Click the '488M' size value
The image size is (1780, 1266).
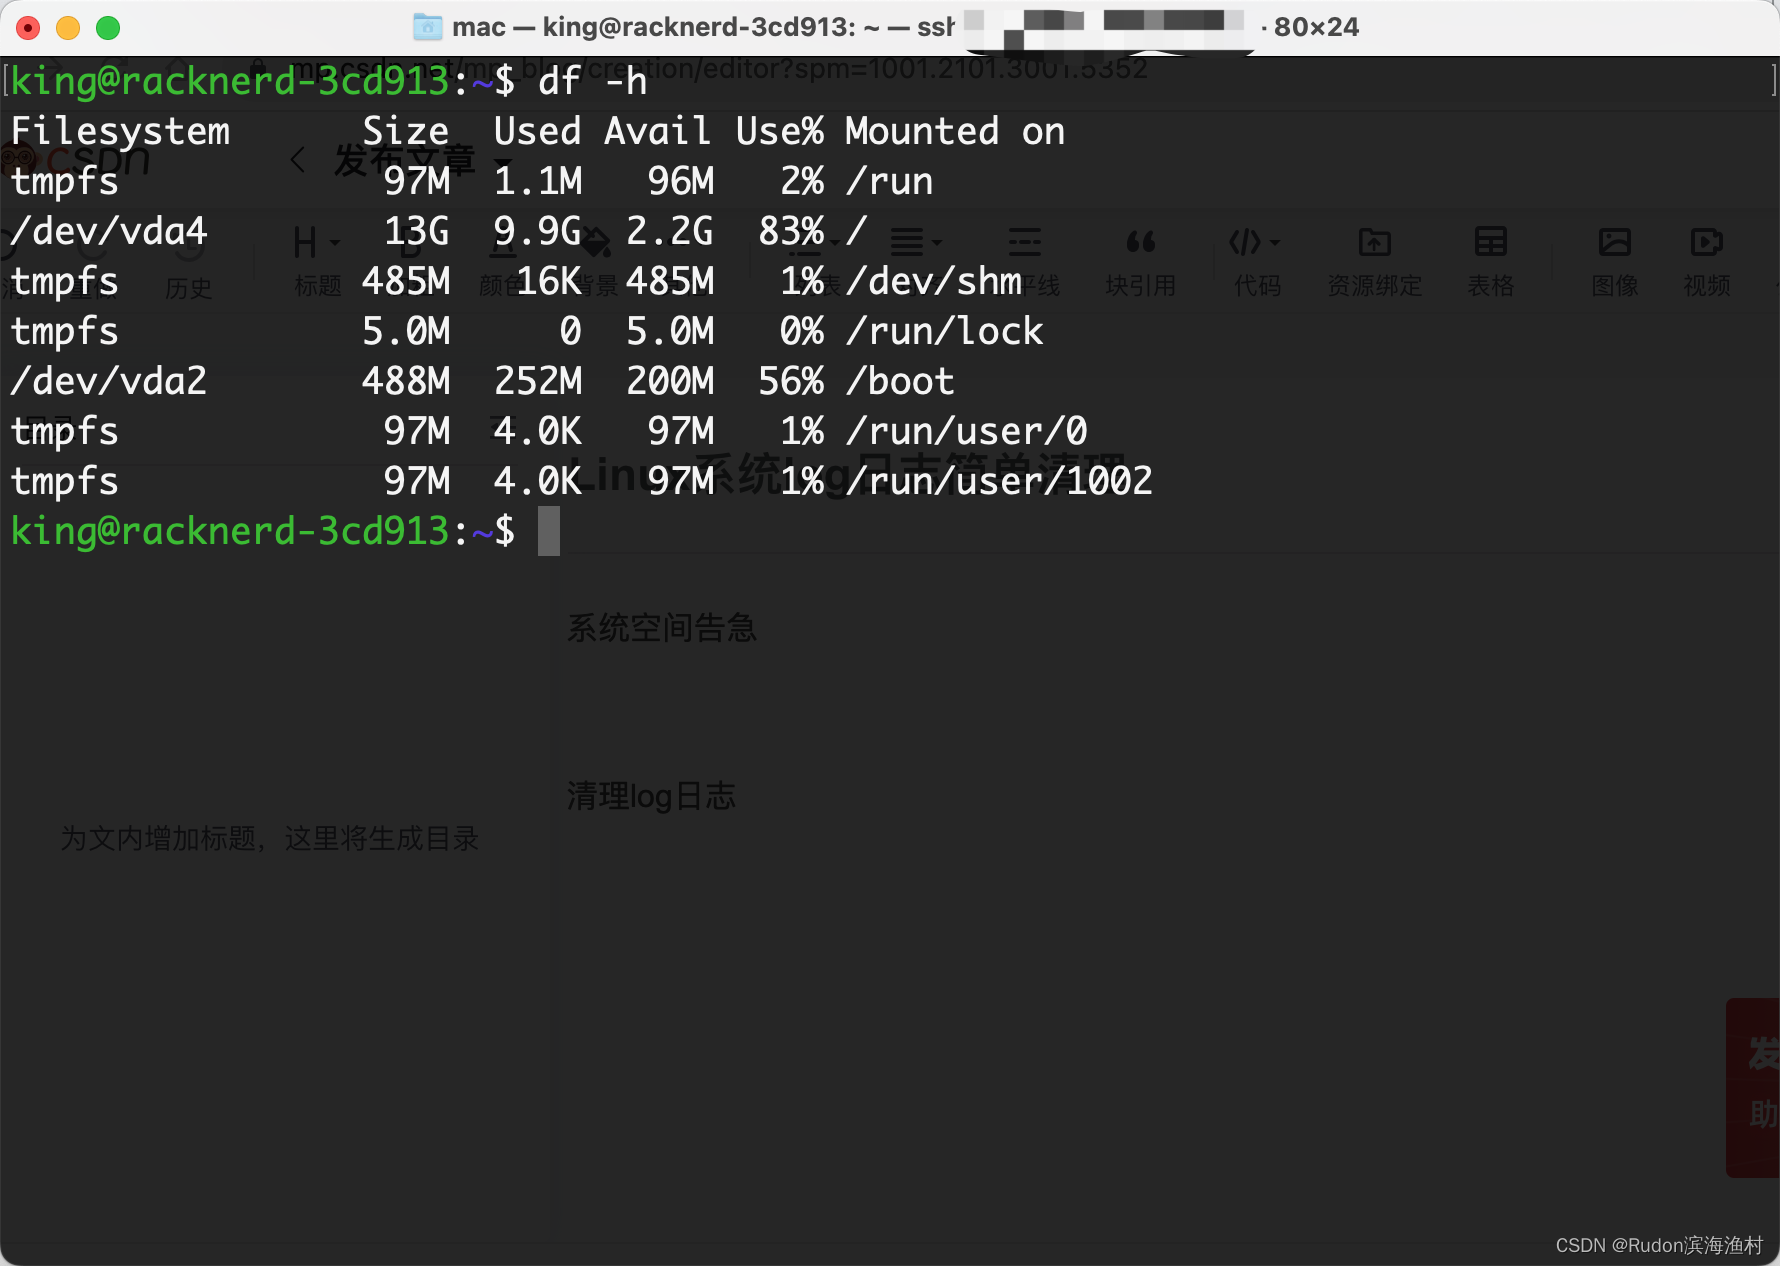pos(406,381)
